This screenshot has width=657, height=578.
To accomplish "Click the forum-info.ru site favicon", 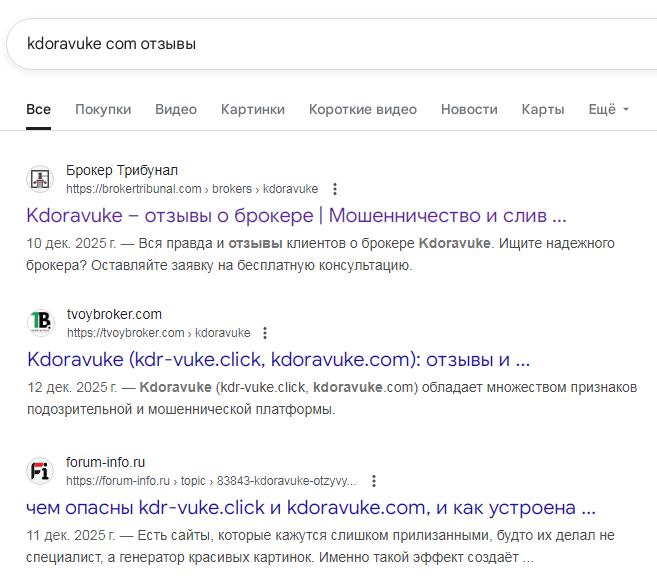I will (40, 471).
